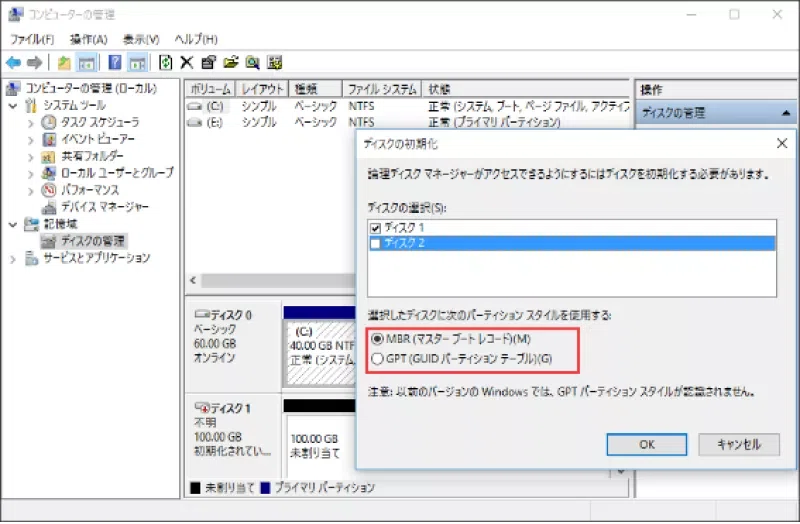Collapse the ディスクの管理 action pane arrow
Image resolution: width=800 pixels, height=524 pixels.
(x=786, y=113)
